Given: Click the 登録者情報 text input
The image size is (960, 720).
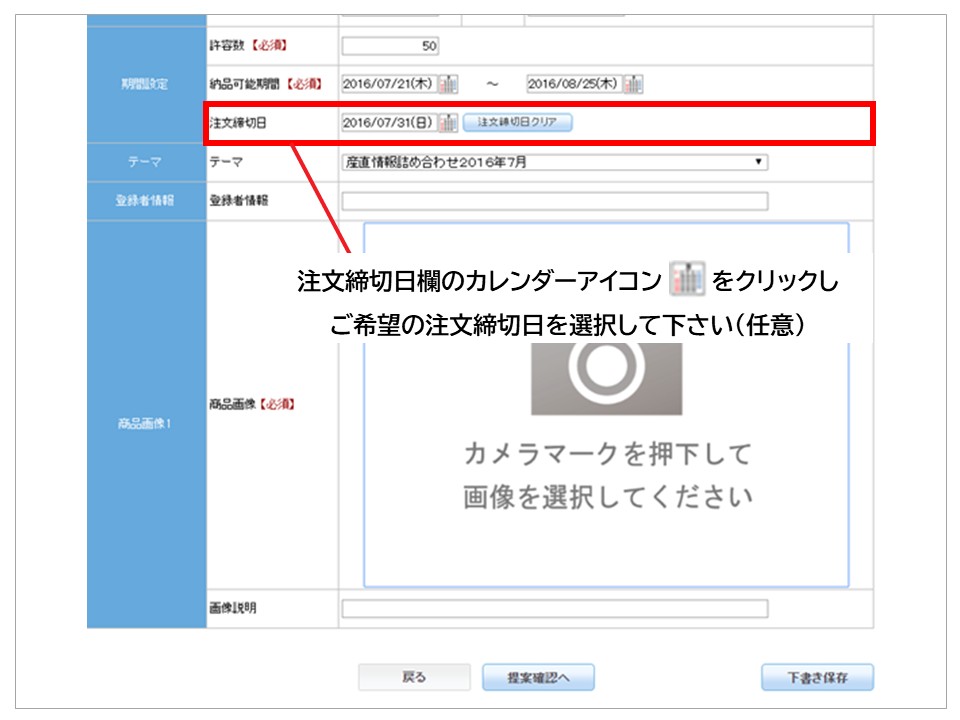Looking at the screenshot, I should pyautogui.click(x=555, y=201).
